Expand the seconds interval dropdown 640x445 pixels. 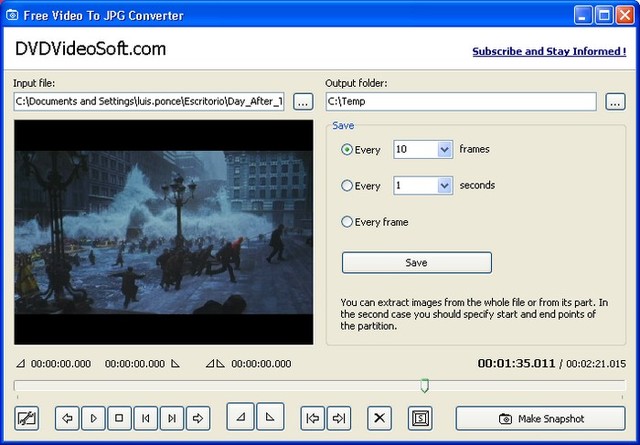[444, 186]
